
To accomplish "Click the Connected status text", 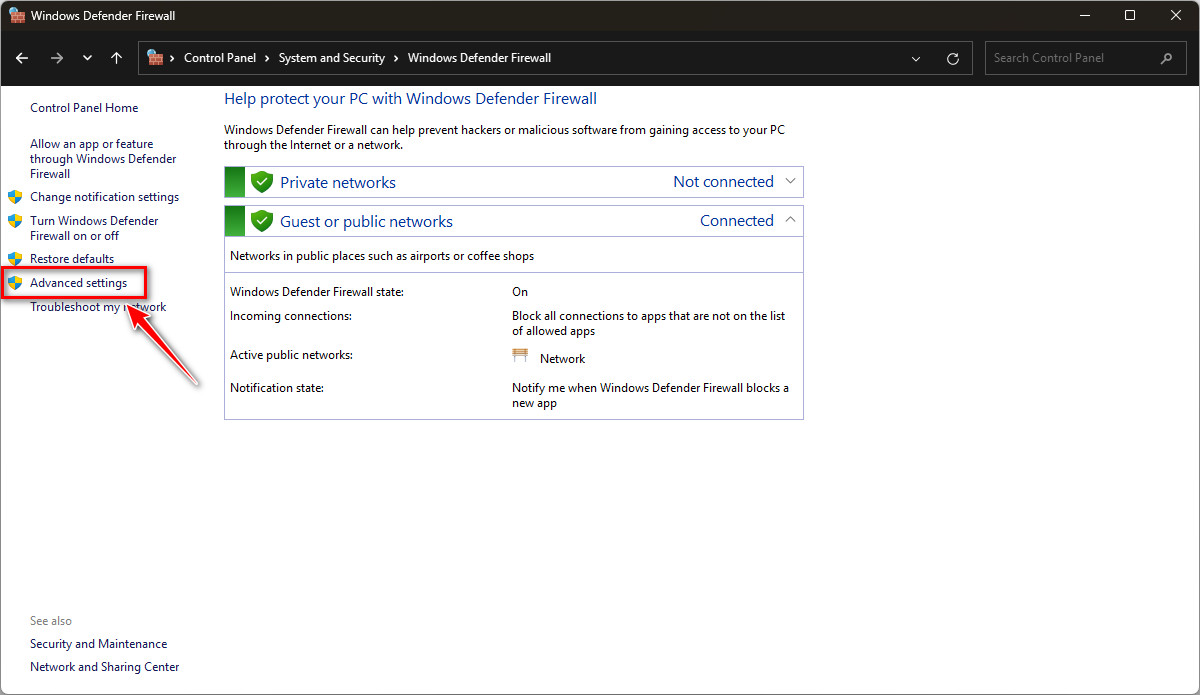I will (x=737, y=220).
